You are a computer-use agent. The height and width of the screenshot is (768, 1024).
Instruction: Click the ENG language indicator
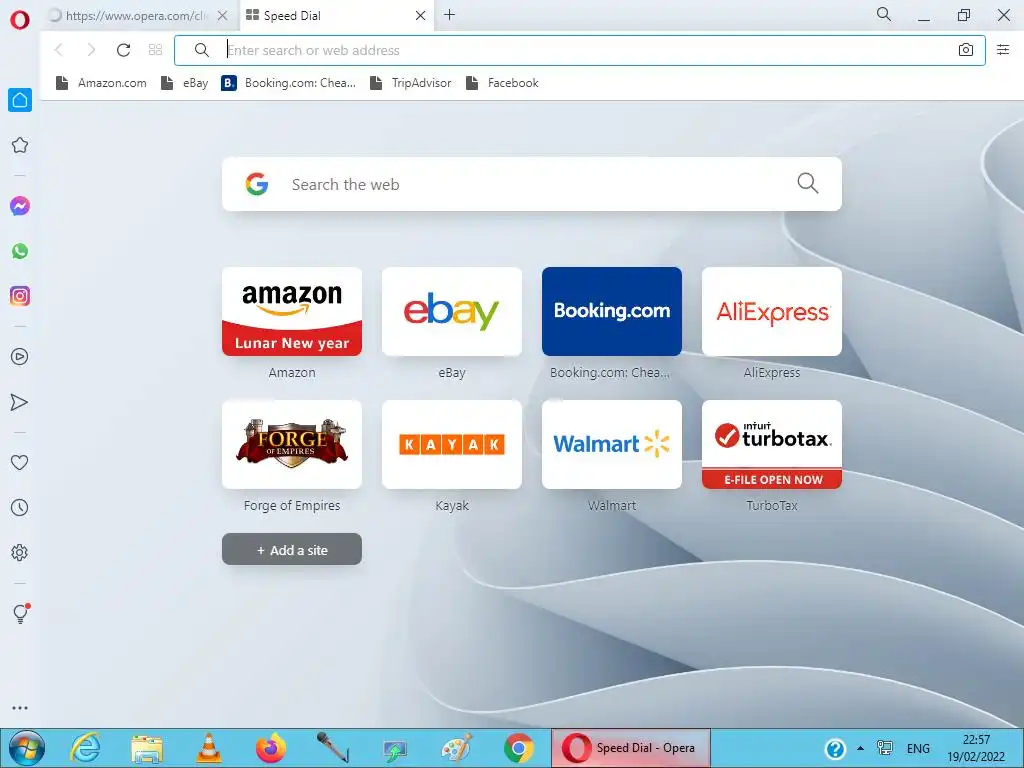(x=918, y=749)
